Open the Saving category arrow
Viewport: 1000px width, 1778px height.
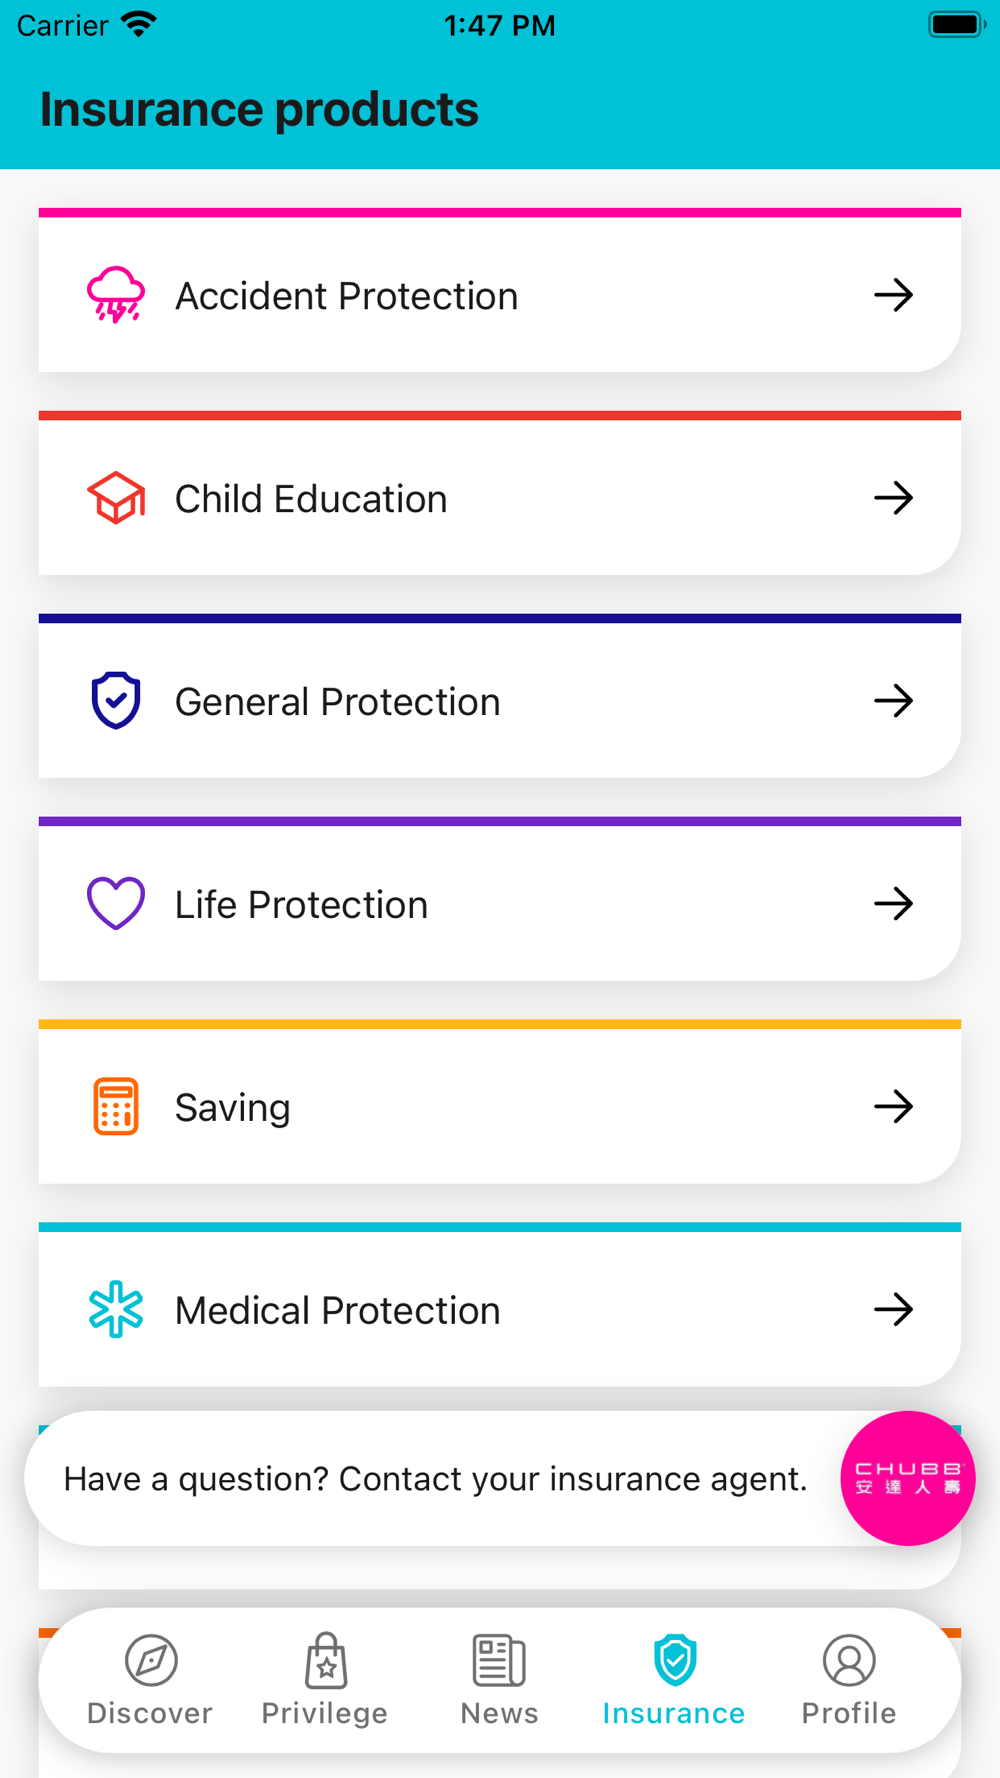pos(893,1106)
